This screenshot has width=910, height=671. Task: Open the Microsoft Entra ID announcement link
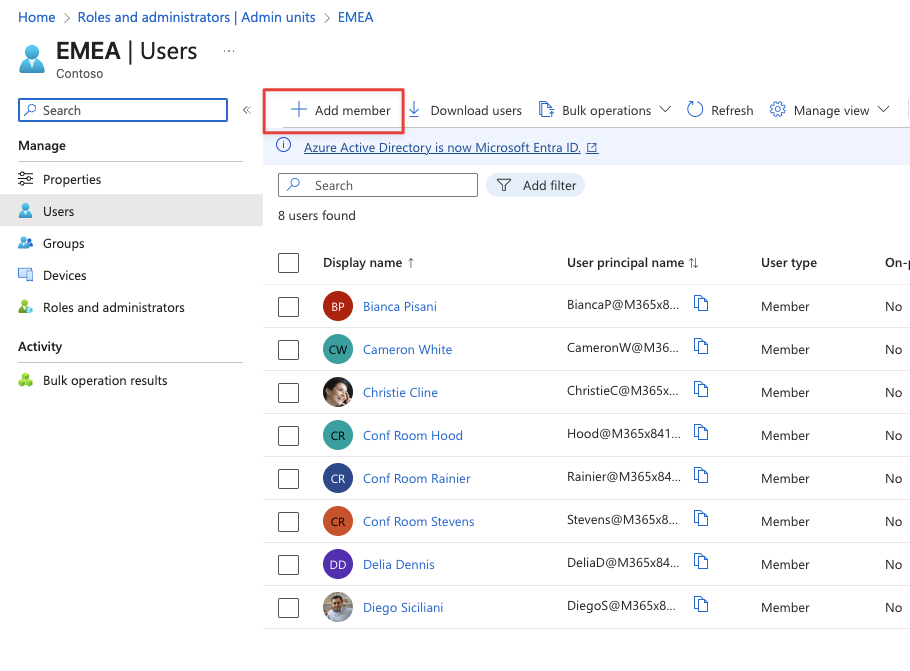coord(442,147)
